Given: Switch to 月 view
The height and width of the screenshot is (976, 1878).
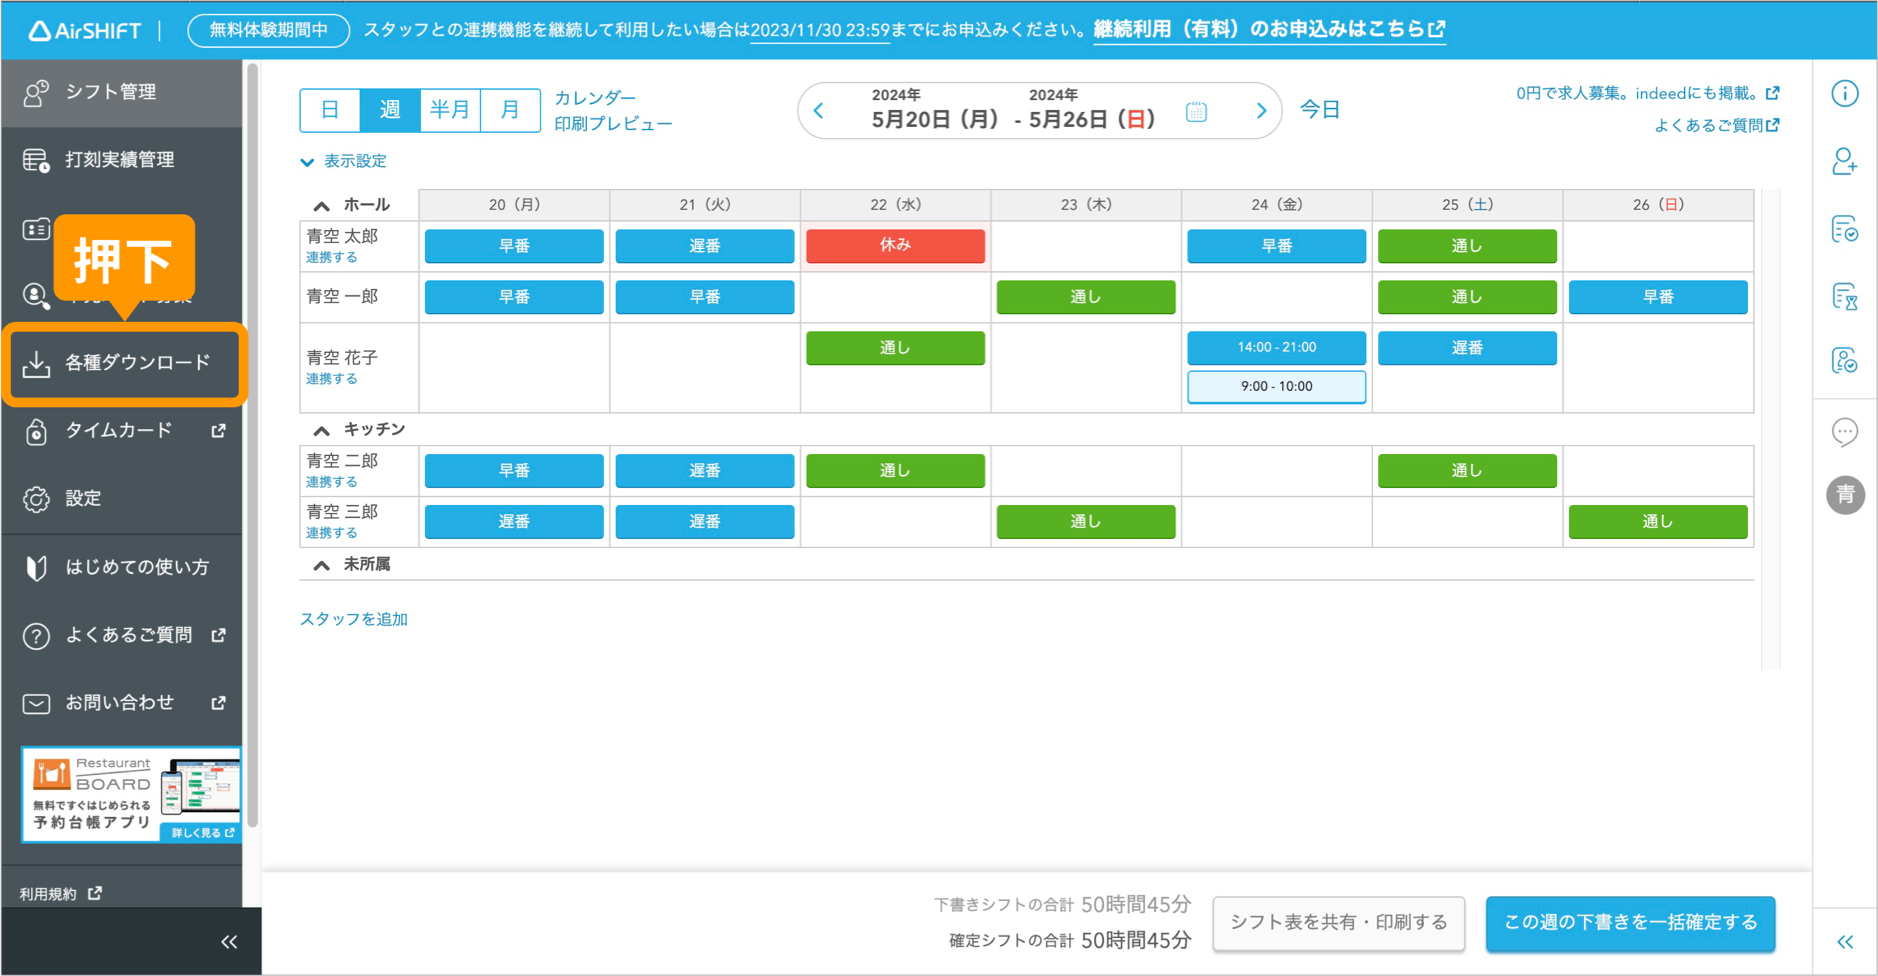Looking at the screenshot, I should (x=510, y=110).
